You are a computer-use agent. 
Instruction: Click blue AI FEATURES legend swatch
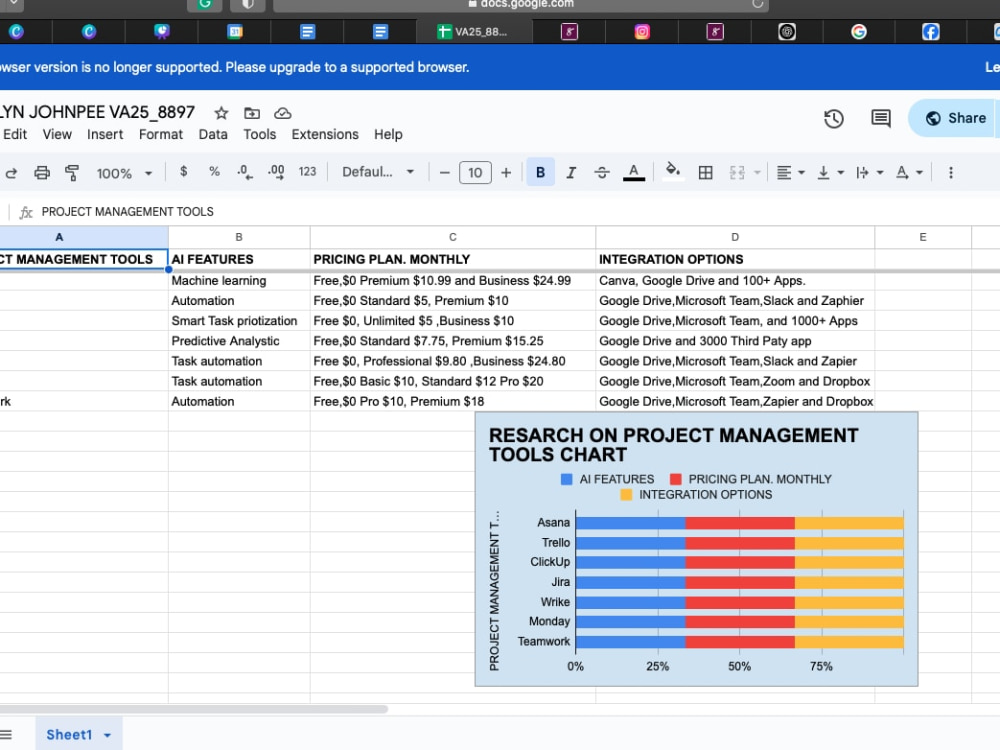pos(566,479)
